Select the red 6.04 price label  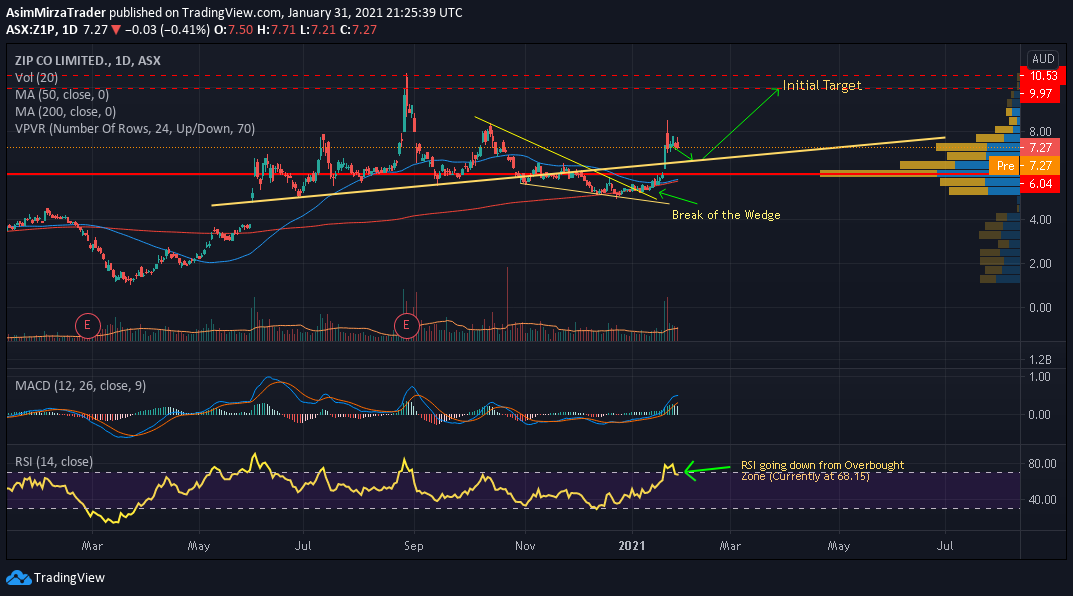(1040, 183)
